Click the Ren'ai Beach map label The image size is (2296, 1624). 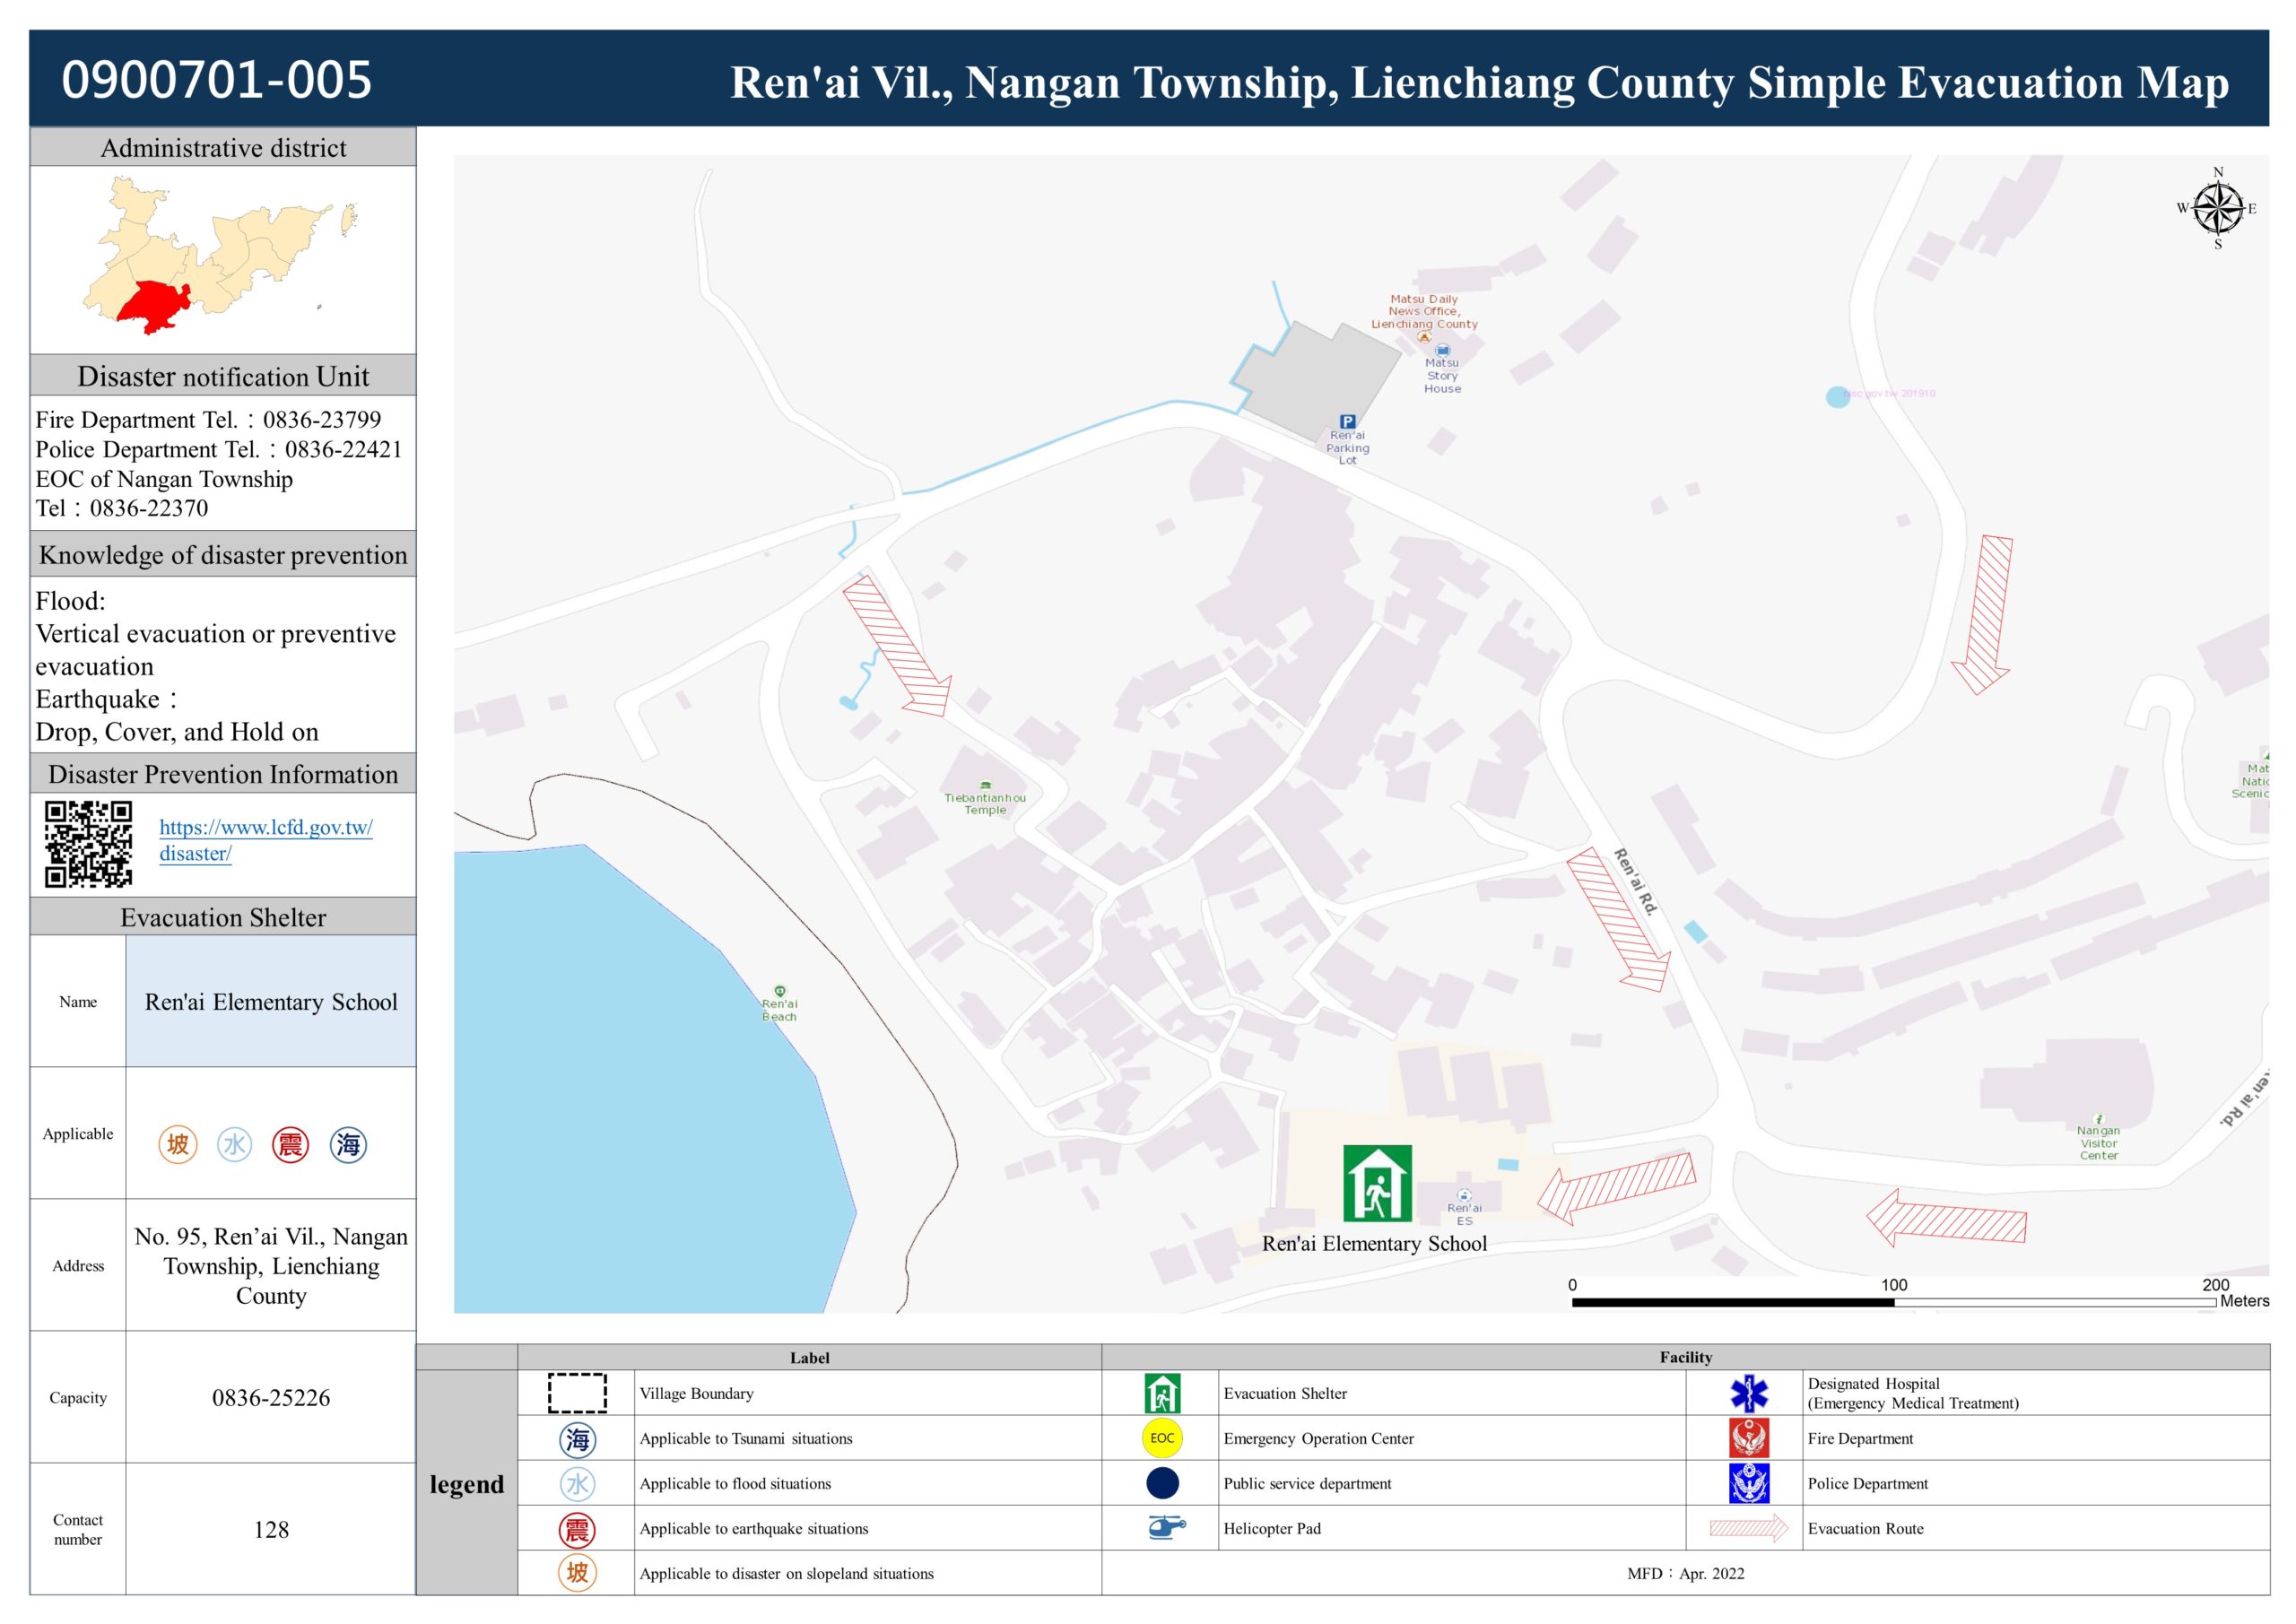[779, 1009]
